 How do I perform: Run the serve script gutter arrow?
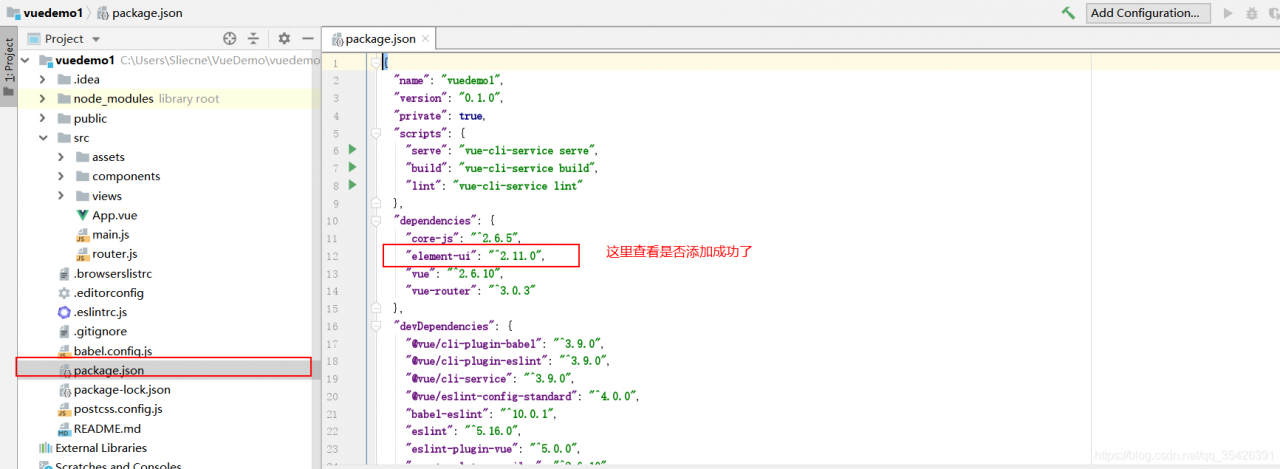pyautogui.click(x=352, y=150)
